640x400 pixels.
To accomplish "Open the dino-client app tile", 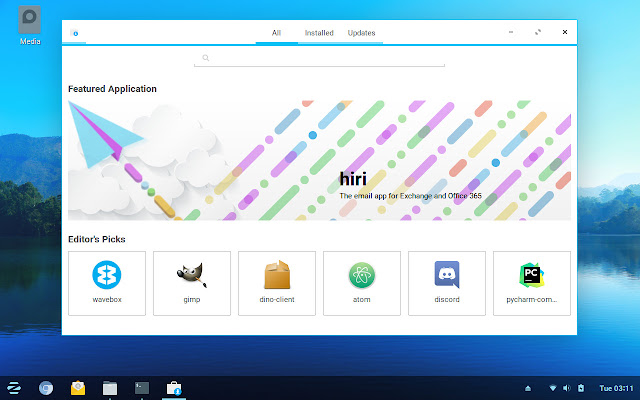I will point(277,283).
